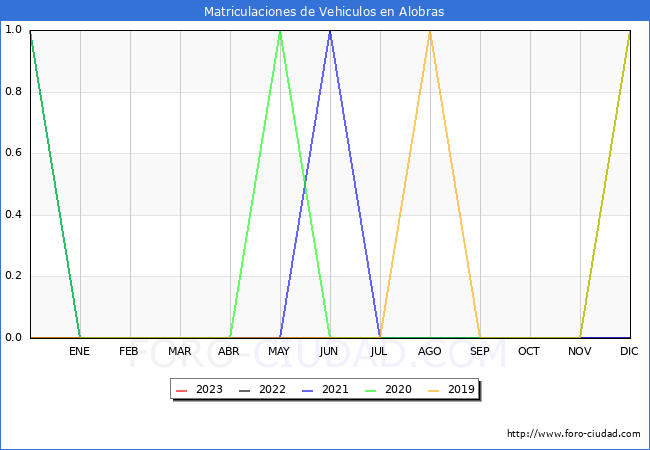650x450 pixels.
Task: Click the FEB month axis label
Action: pos(129,351)
